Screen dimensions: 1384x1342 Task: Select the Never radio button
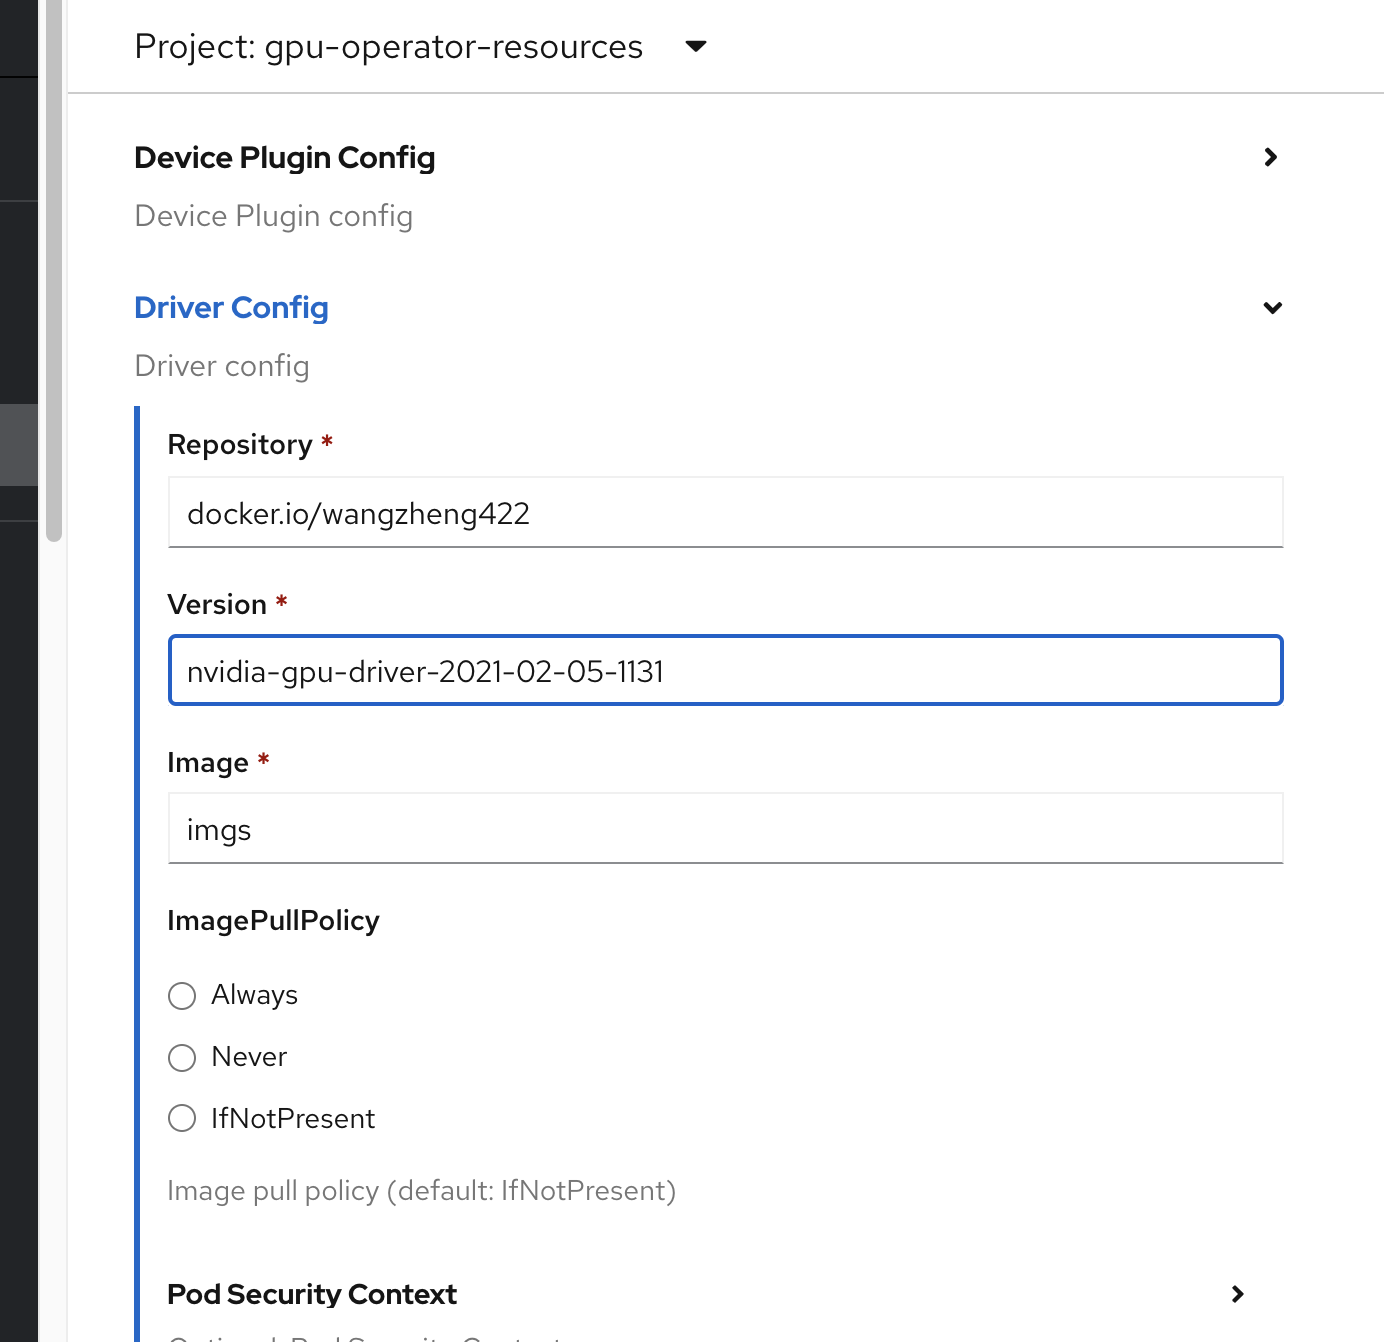pyautogui.click(x=182, y=1058)
